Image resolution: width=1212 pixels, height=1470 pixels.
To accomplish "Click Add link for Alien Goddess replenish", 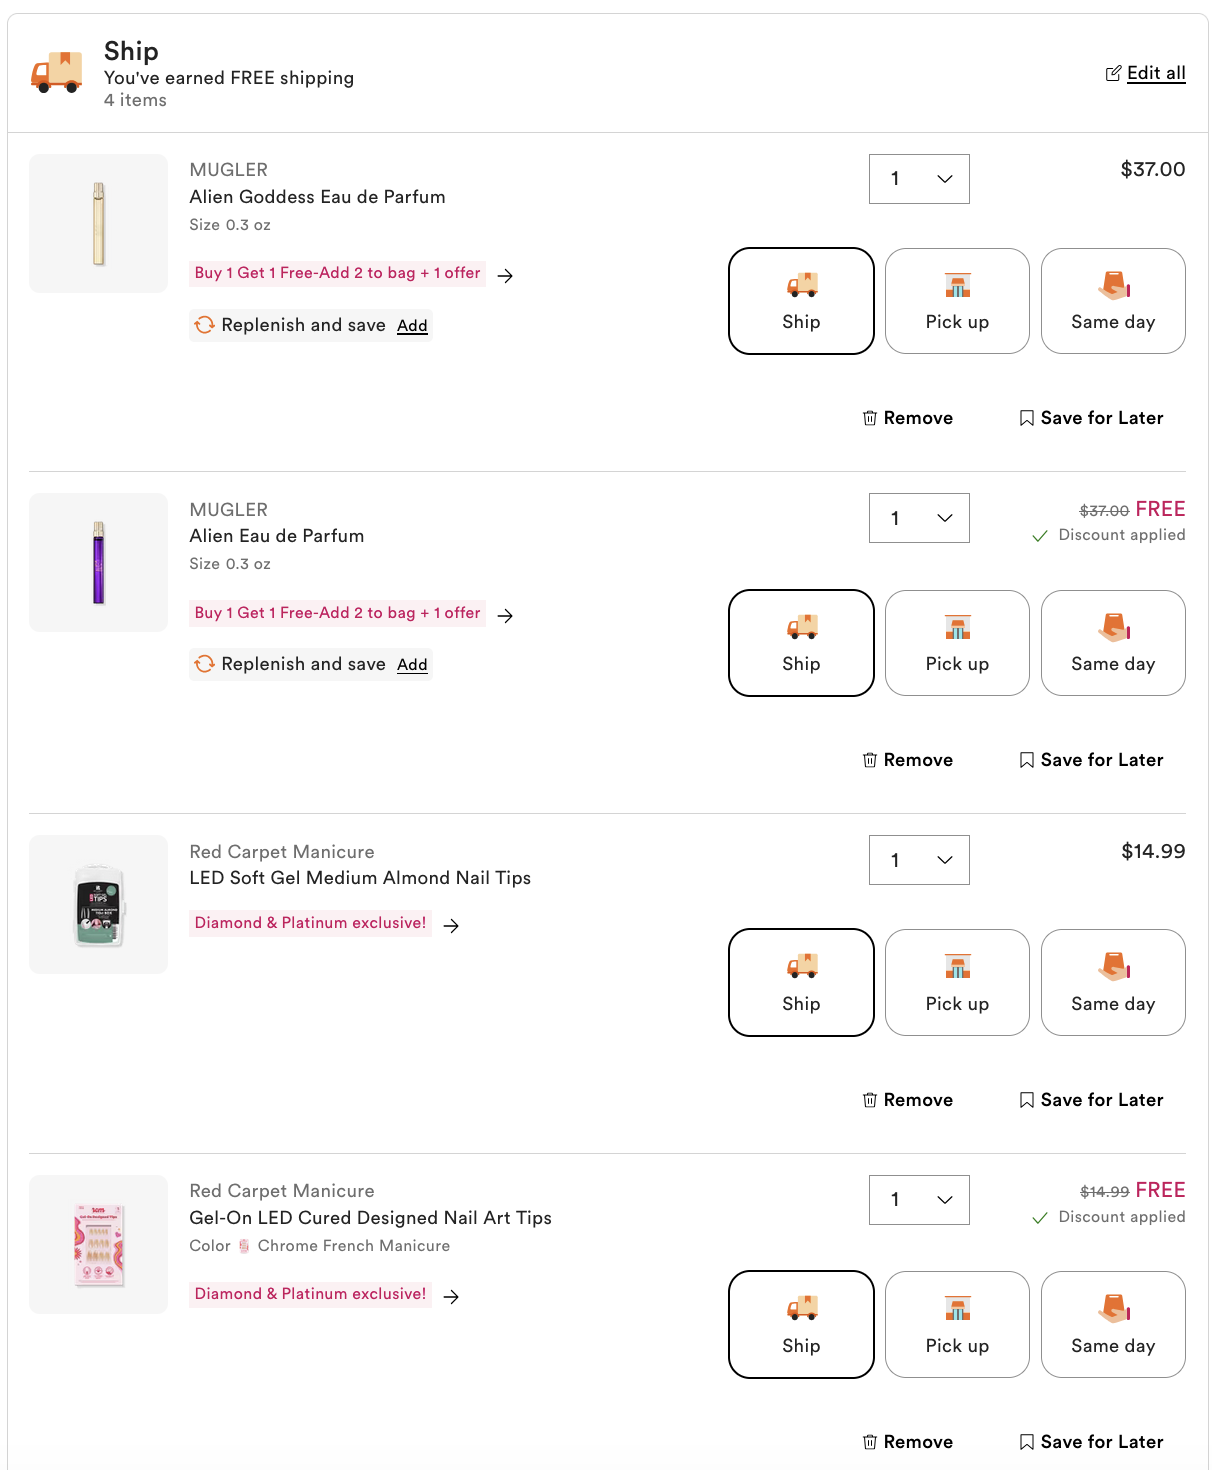I will click(412, 326).
